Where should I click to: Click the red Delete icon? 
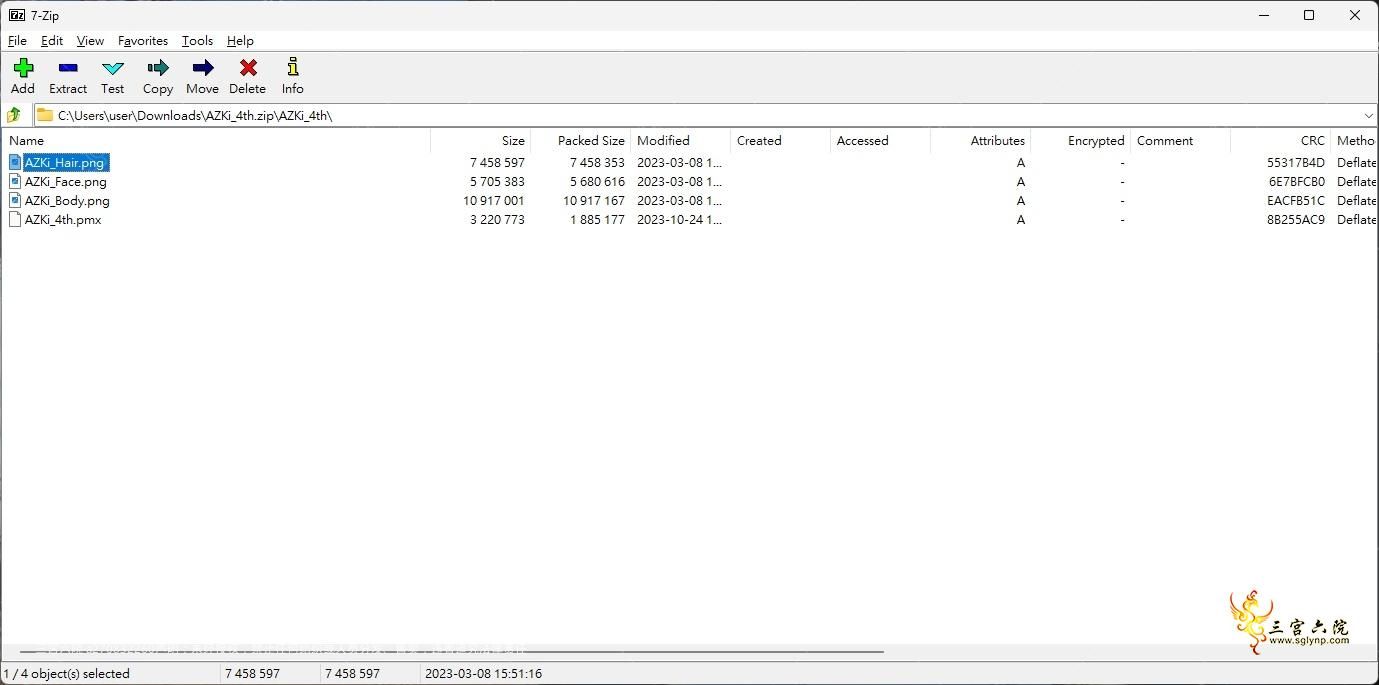[x=248, y=68]
